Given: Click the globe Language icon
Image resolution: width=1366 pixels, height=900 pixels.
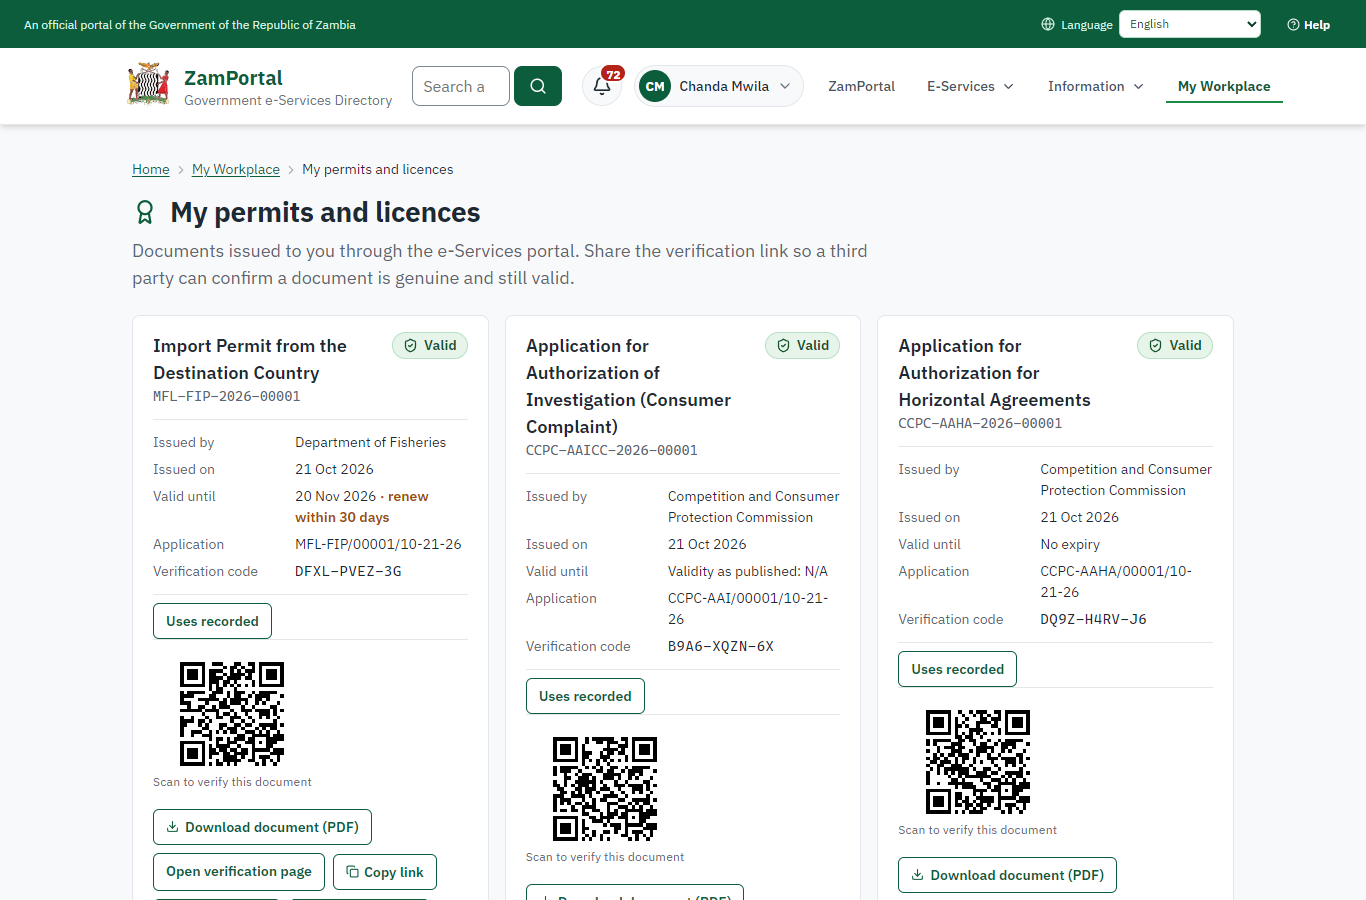Looking at the screenshot, I should [1048, 24].
